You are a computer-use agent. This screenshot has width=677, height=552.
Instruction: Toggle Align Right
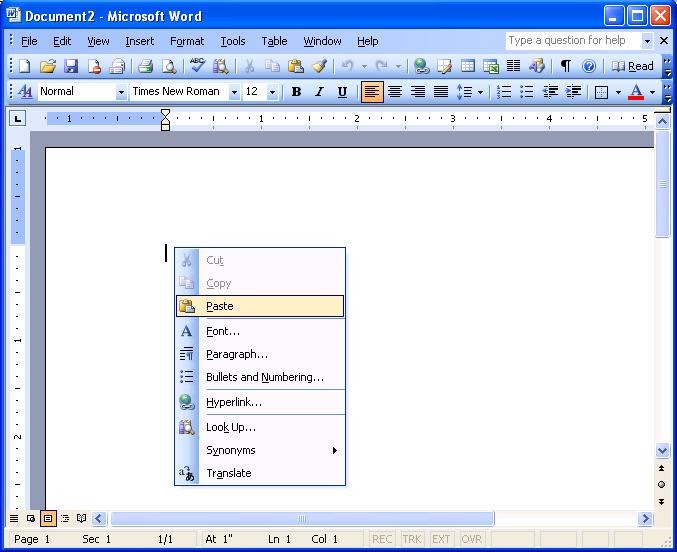coord(418,92)
